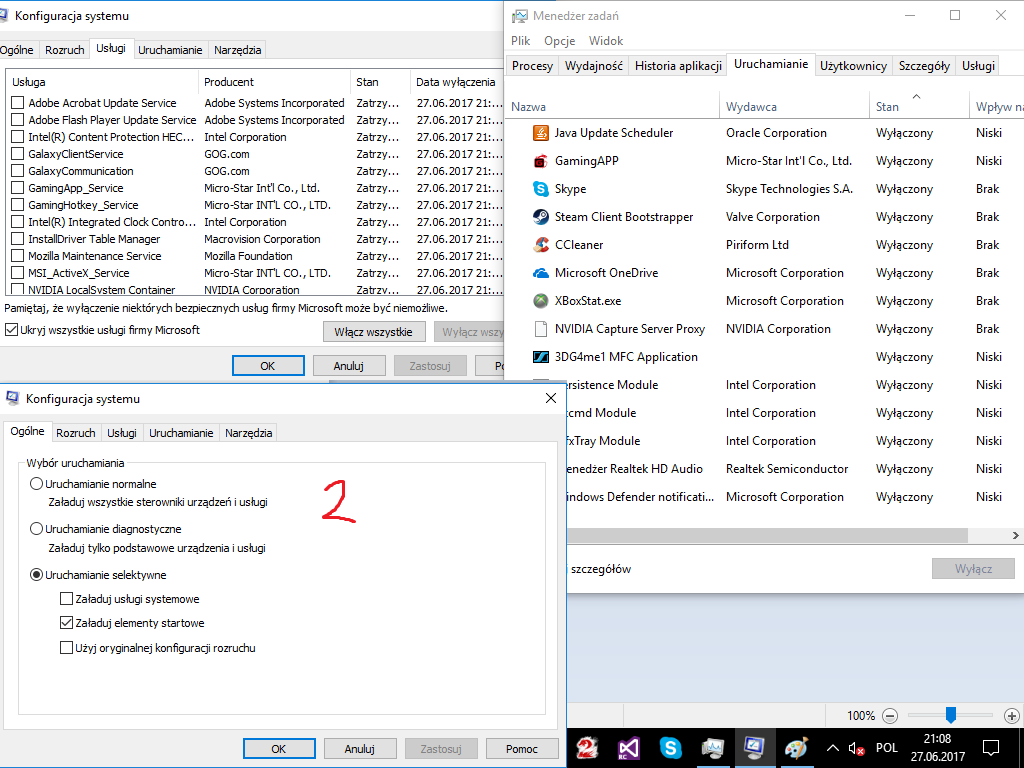Click the Skype icon in the Task Manager startup list
Screen dimensions: 1024x768
[x=541, y=189]
